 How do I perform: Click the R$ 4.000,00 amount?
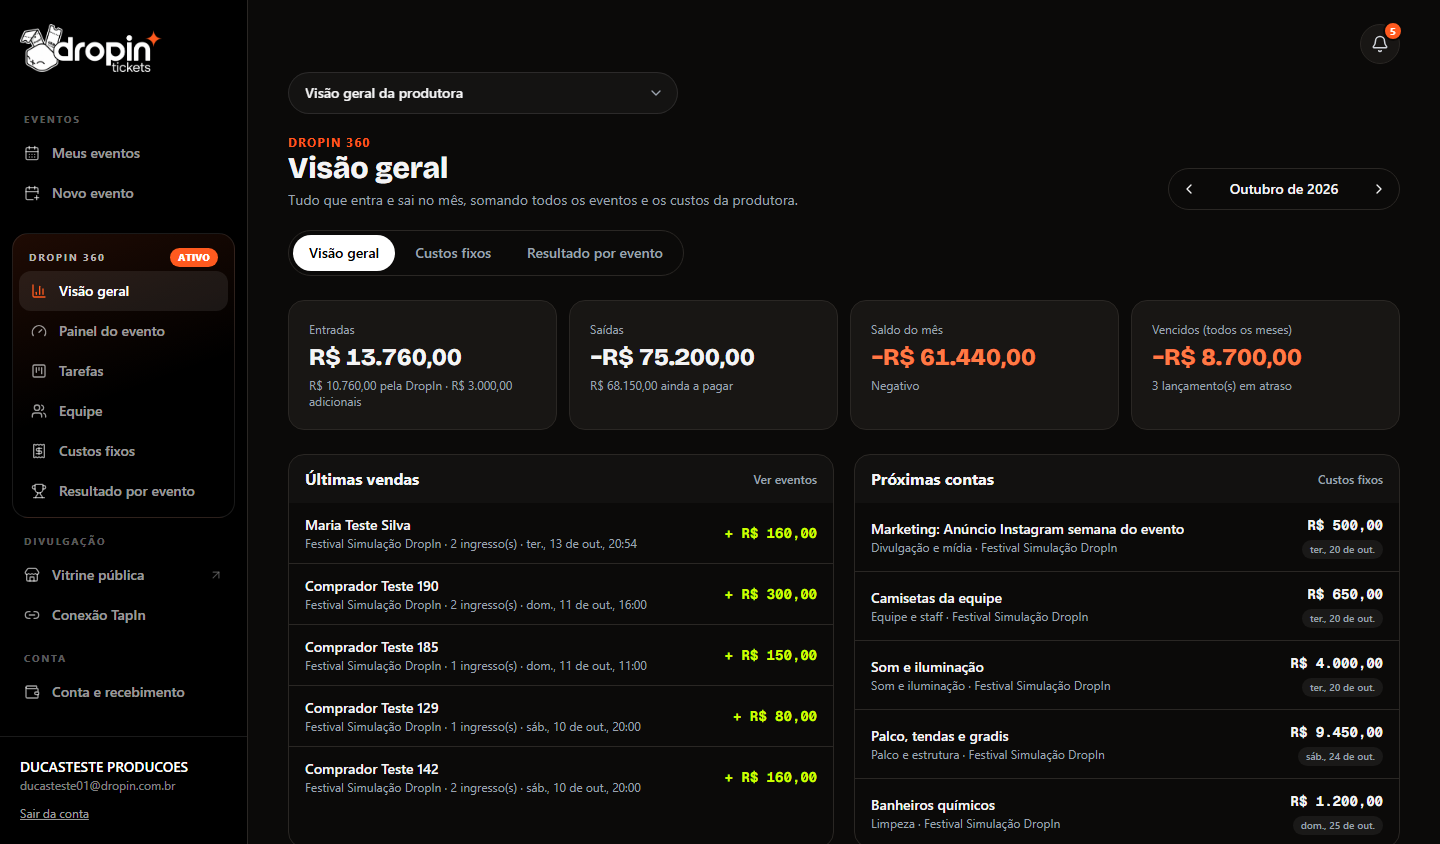[1337, 663]
